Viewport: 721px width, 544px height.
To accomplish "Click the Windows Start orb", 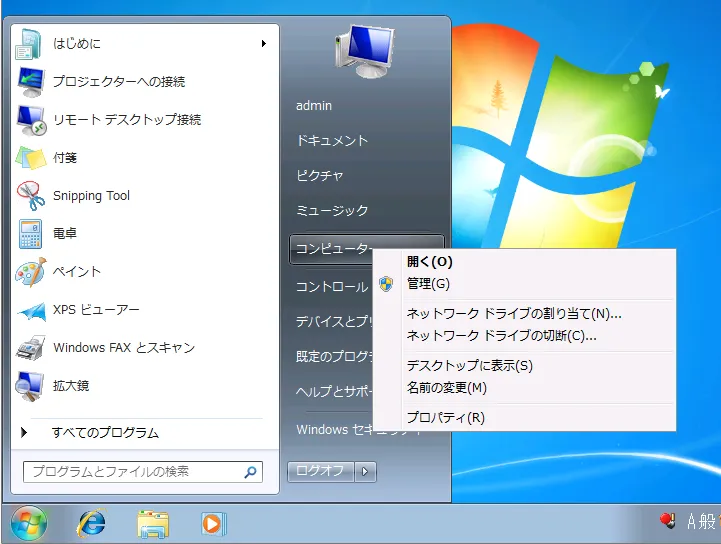I will (29, 524).
